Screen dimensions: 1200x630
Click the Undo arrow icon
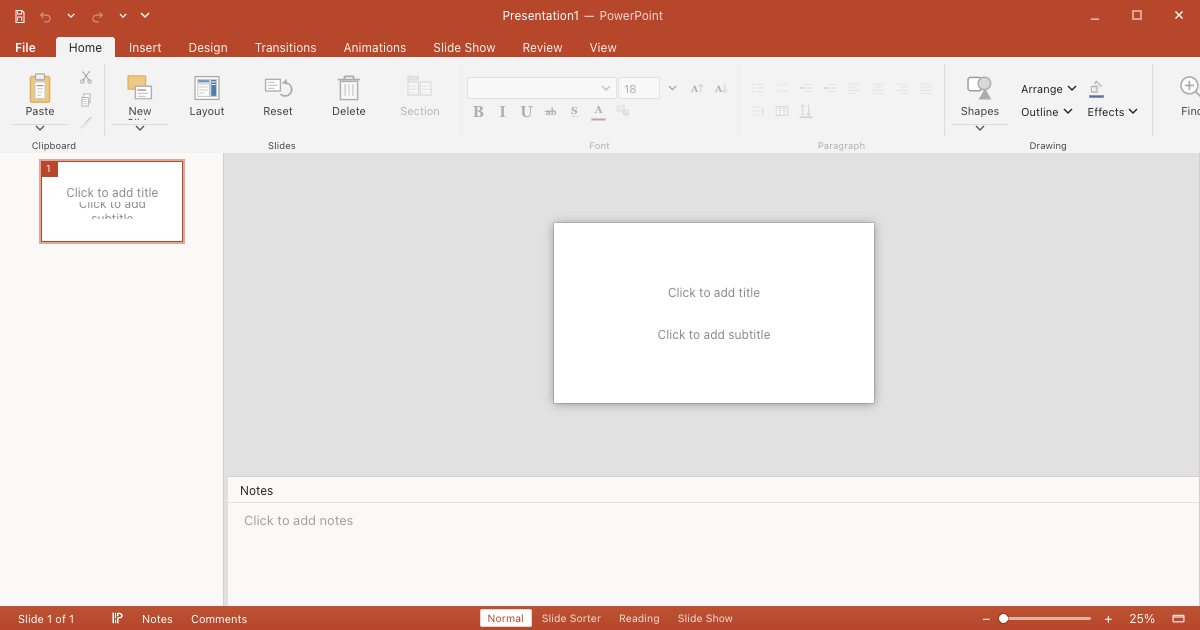point(46,16)
